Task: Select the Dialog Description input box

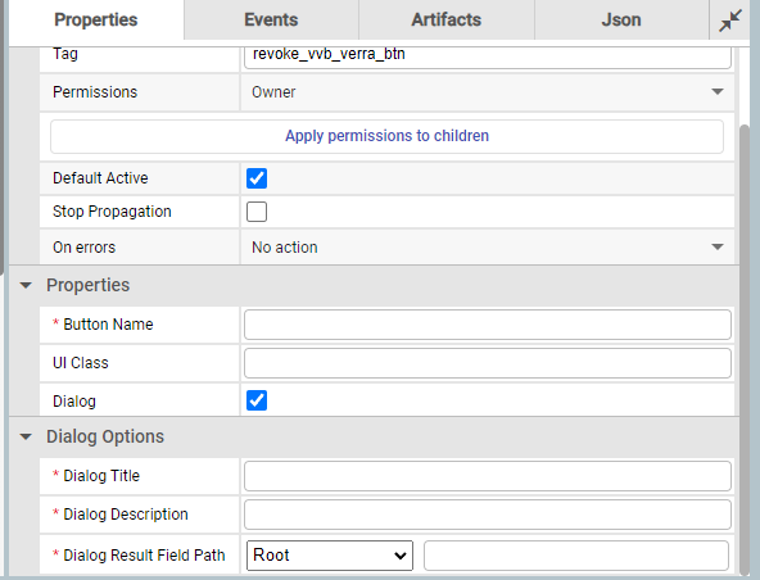Action: (487, 515)
